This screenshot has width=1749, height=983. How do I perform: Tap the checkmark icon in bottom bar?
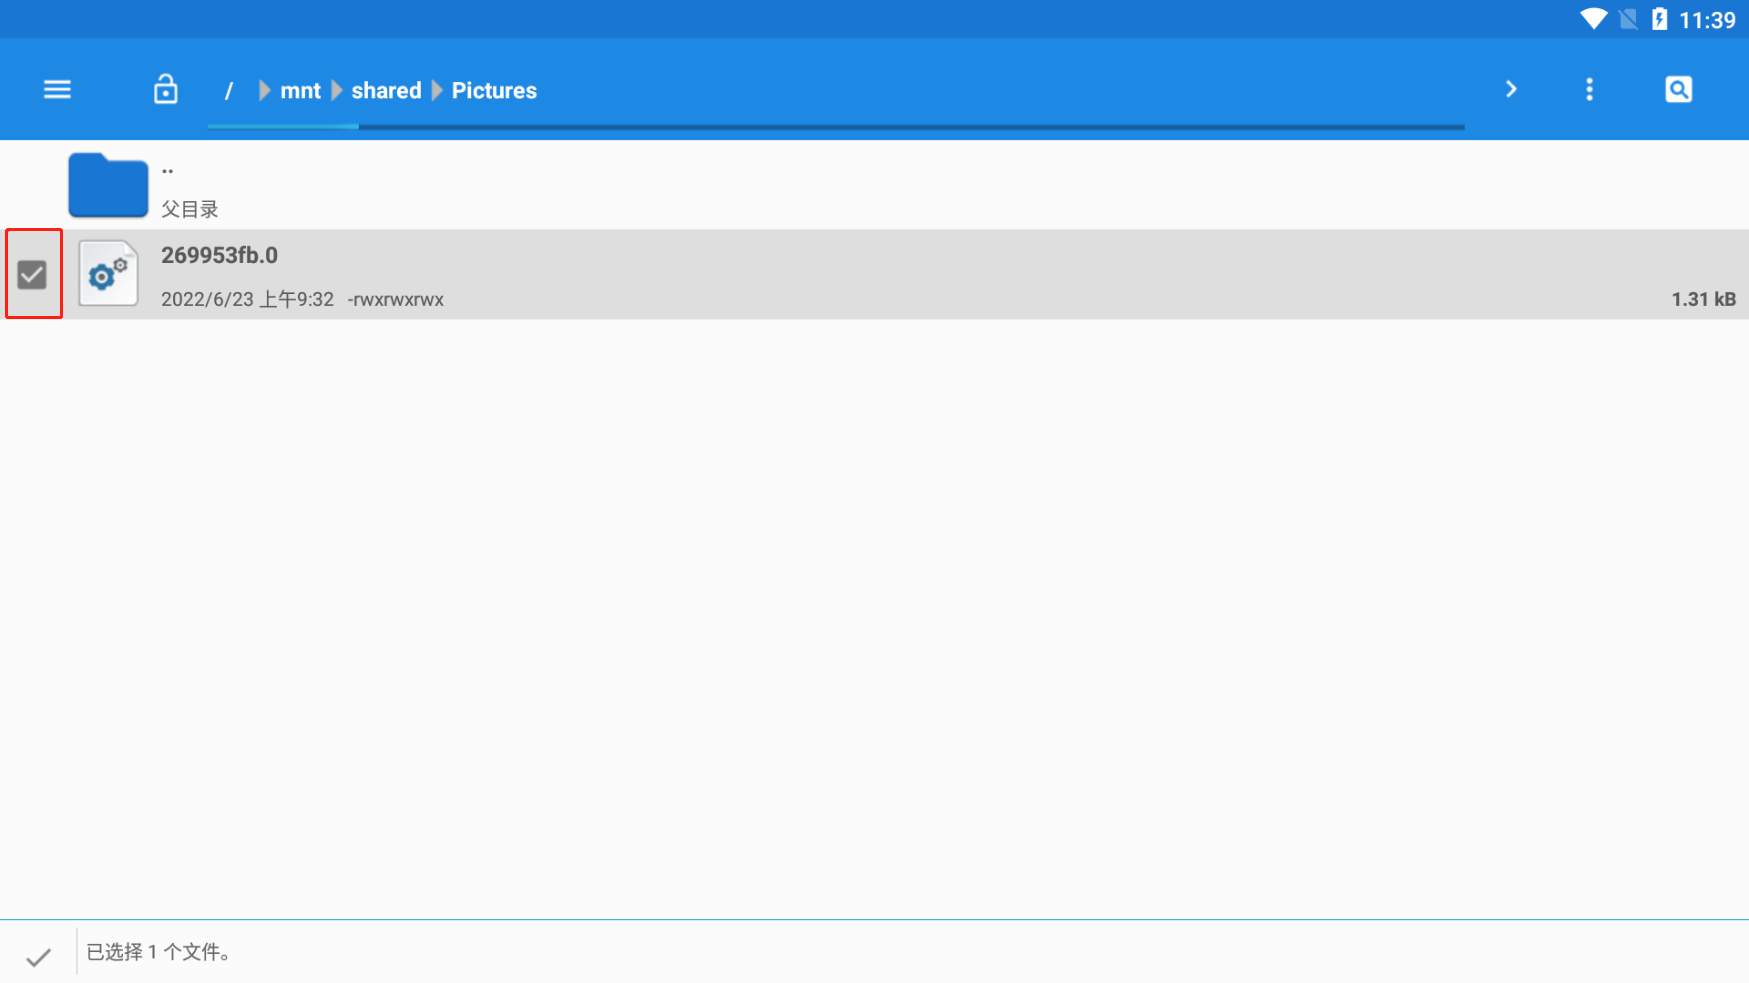tap(38, 957)
